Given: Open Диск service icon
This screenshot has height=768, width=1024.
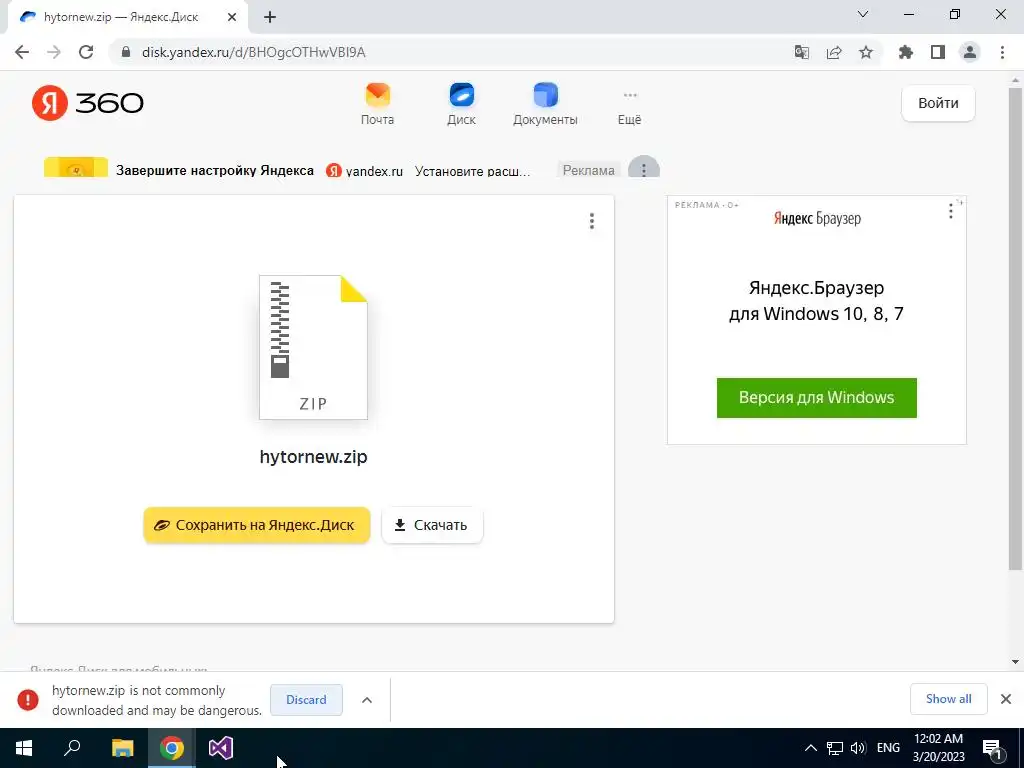Looking at the screenshot, I should (x=461, y=104).
